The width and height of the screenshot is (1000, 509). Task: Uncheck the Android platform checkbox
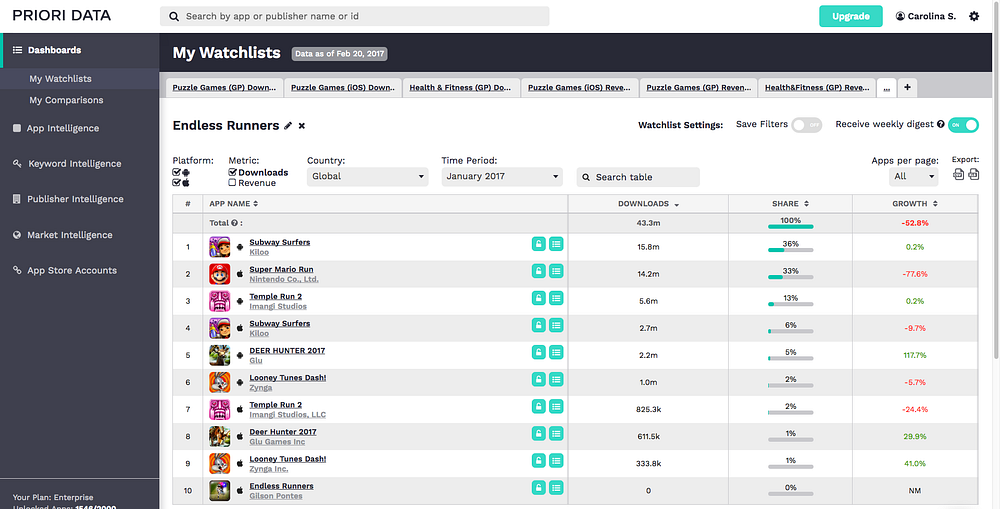click(177, 172)
